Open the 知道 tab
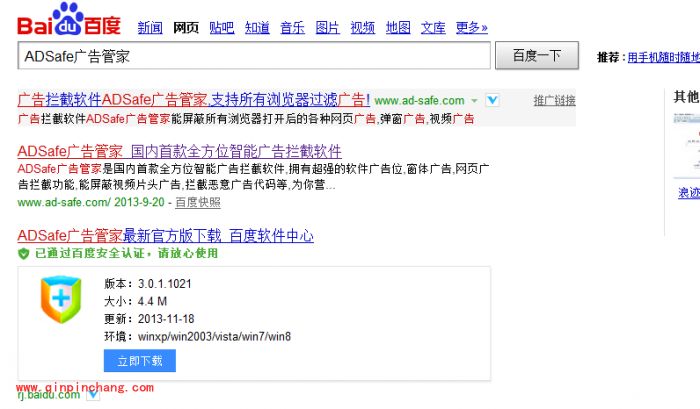The image size is (700, 409). coord(257,28)
